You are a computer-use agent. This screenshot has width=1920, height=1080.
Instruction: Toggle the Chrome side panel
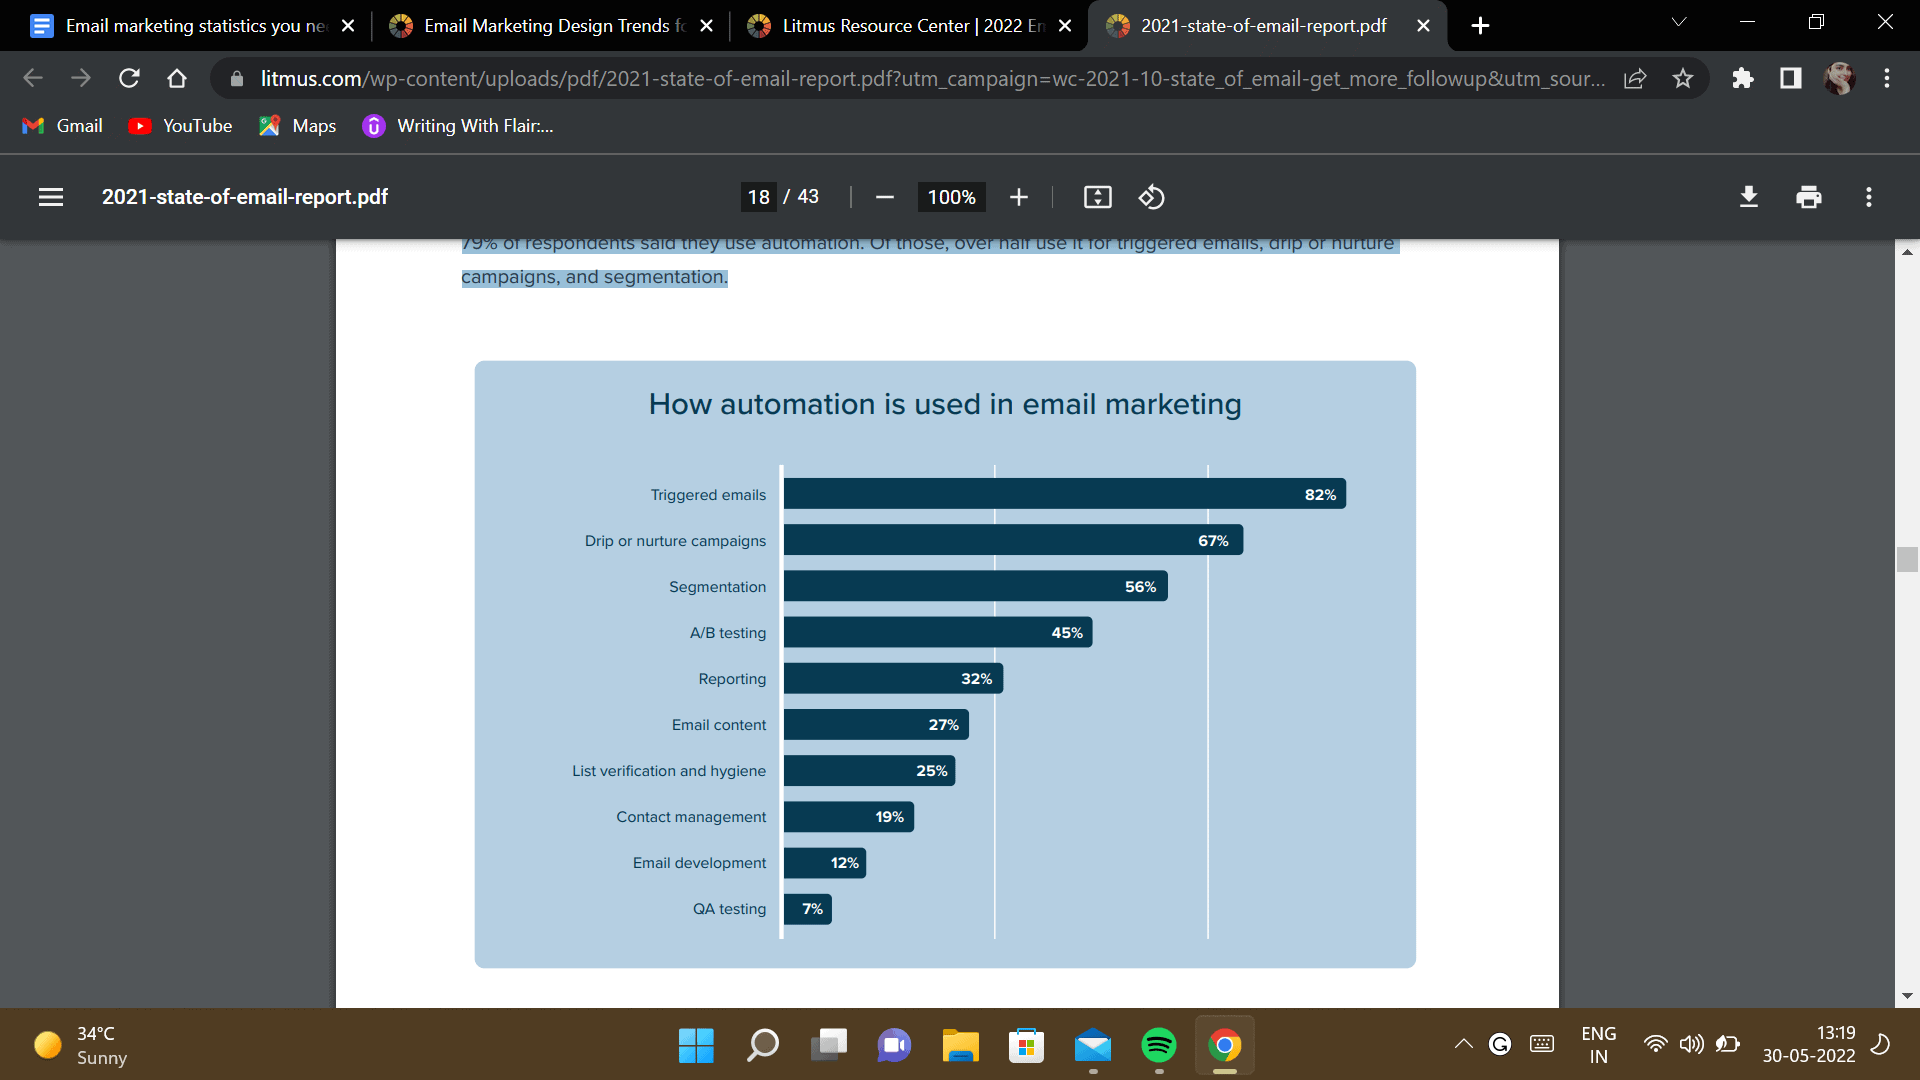click(x=1790, y=78)
